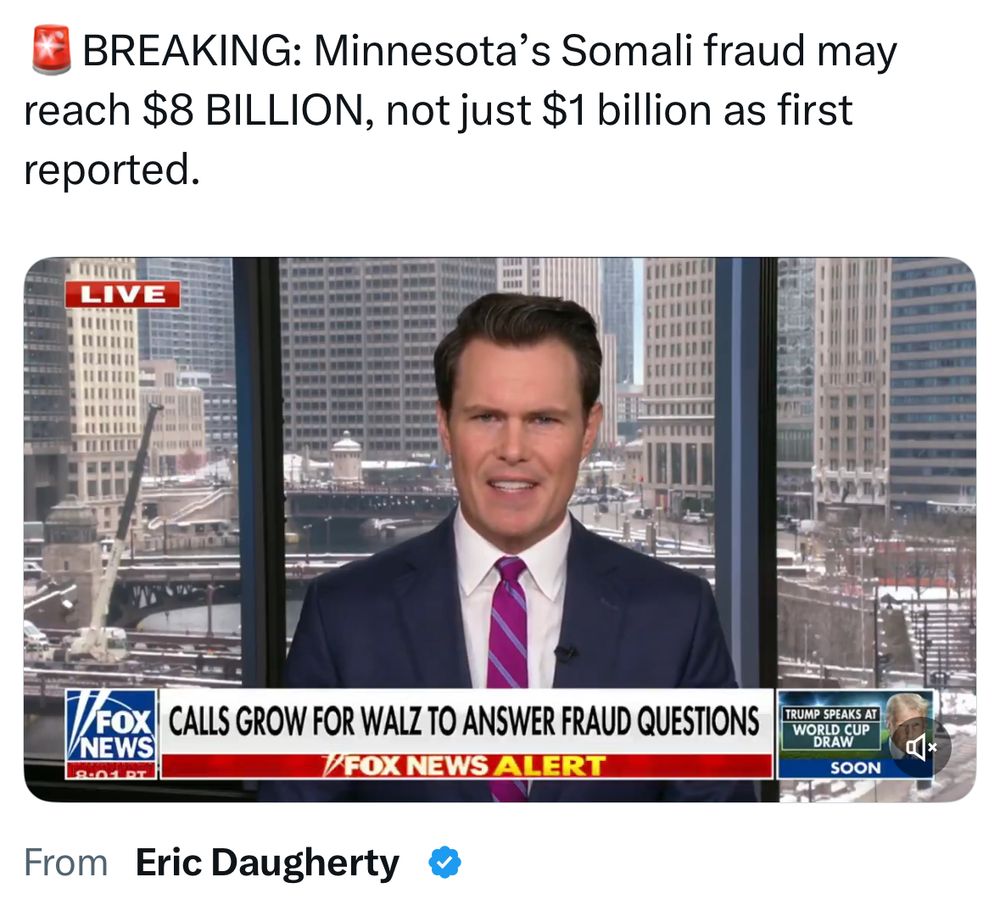Screen dimensions: 1000x922
Task: Click the small flag logo in Fox News Alert bar
Action: pyautogui.click(x=332, y=765)
